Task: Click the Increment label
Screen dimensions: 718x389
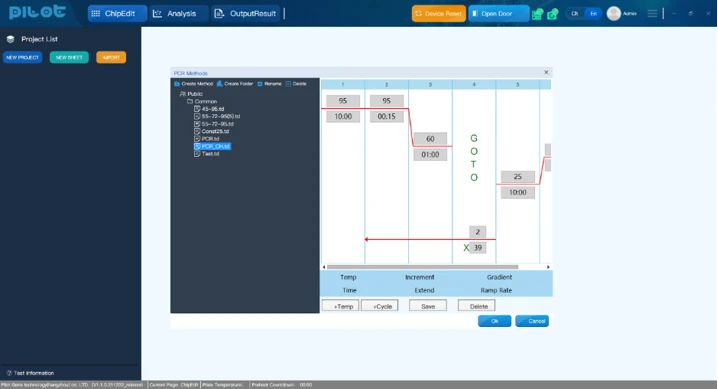Action: coord(419,277)
